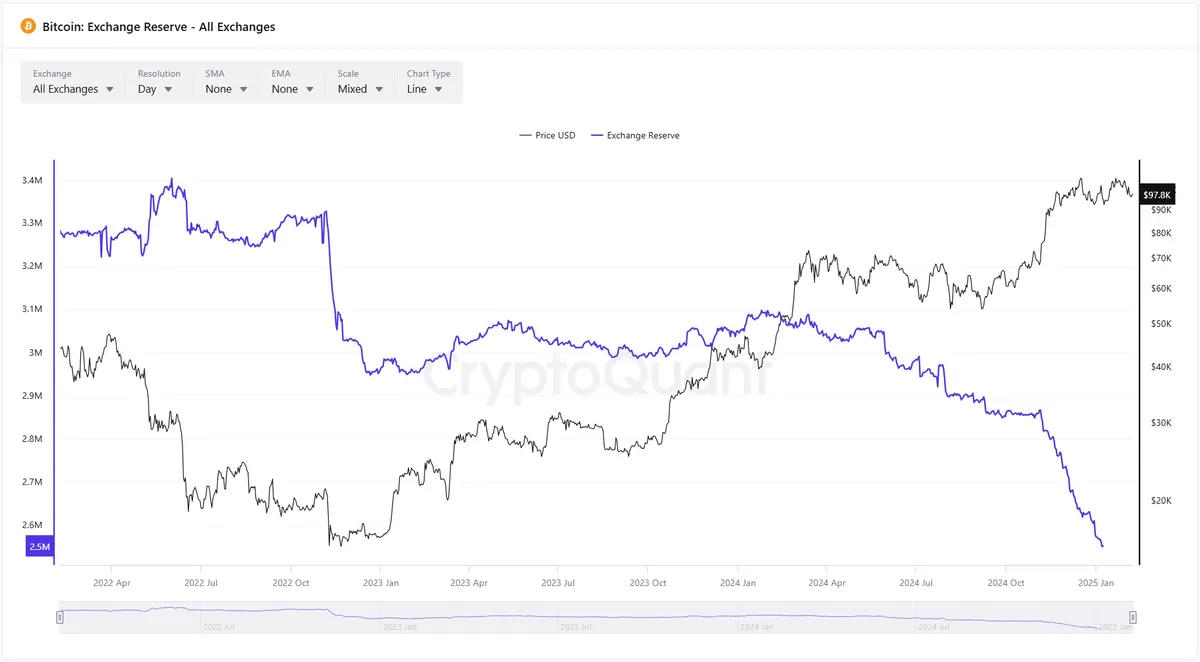Click the chart title Bitcoin: Exchange Reserve
The image size is (1200, 662).
pos(158,27)
